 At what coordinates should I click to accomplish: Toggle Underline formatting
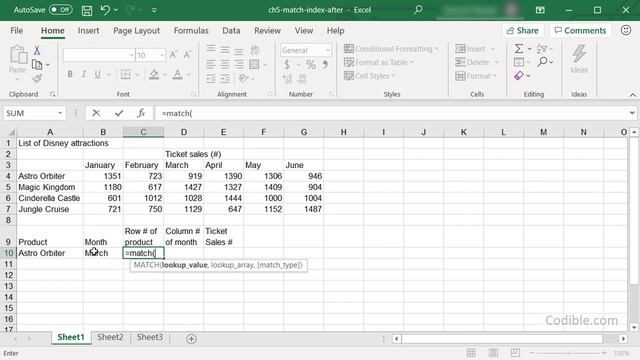tap(97, 74)
